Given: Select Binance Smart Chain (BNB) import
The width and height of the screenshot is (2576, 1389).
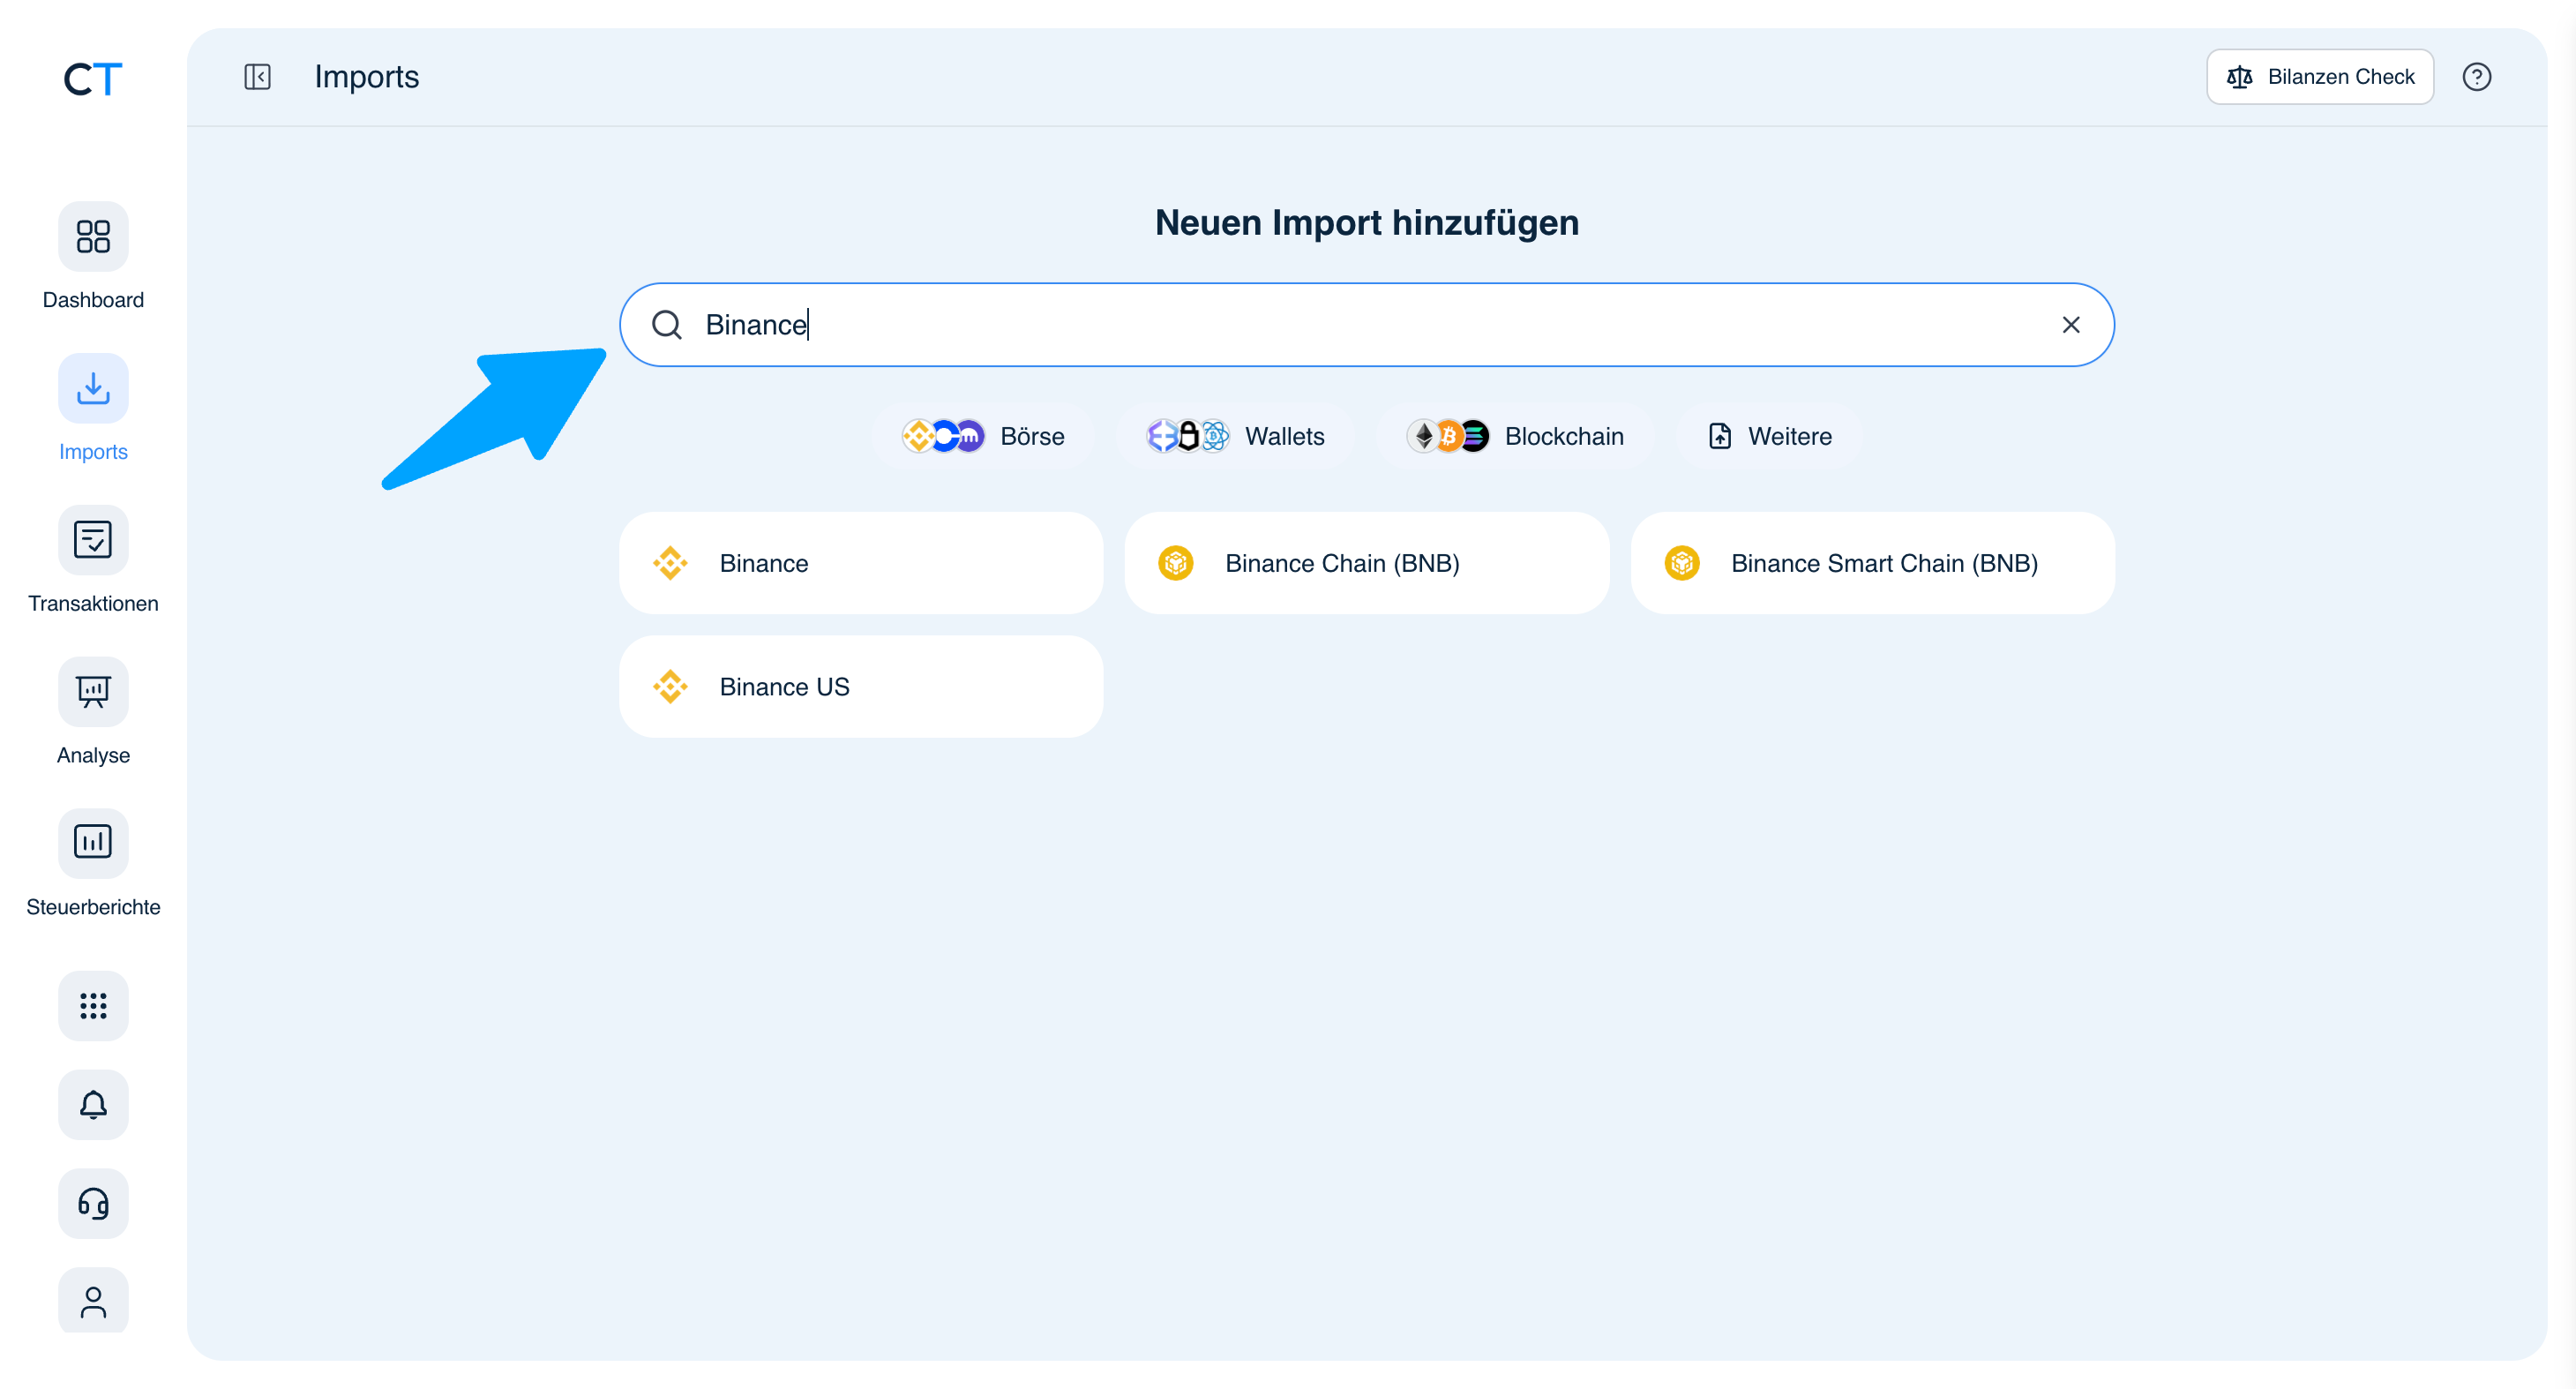Looking at the screenshot, I should (1872, 563).
